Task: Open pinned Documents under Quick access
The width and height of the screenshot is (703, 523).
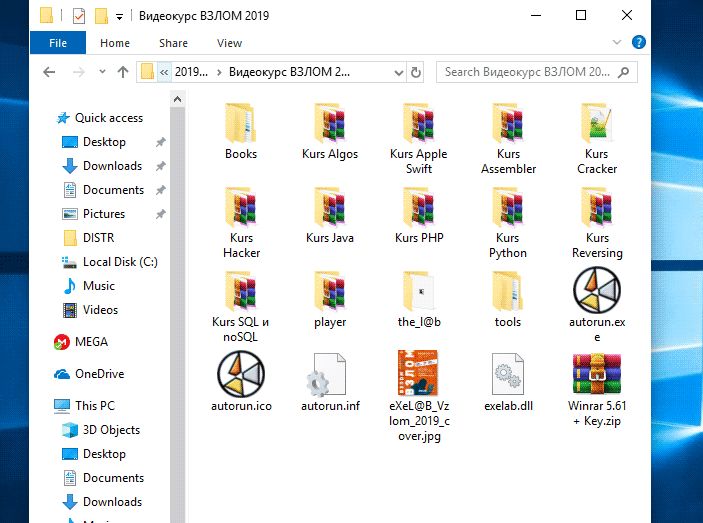Action: pos(113,190)
